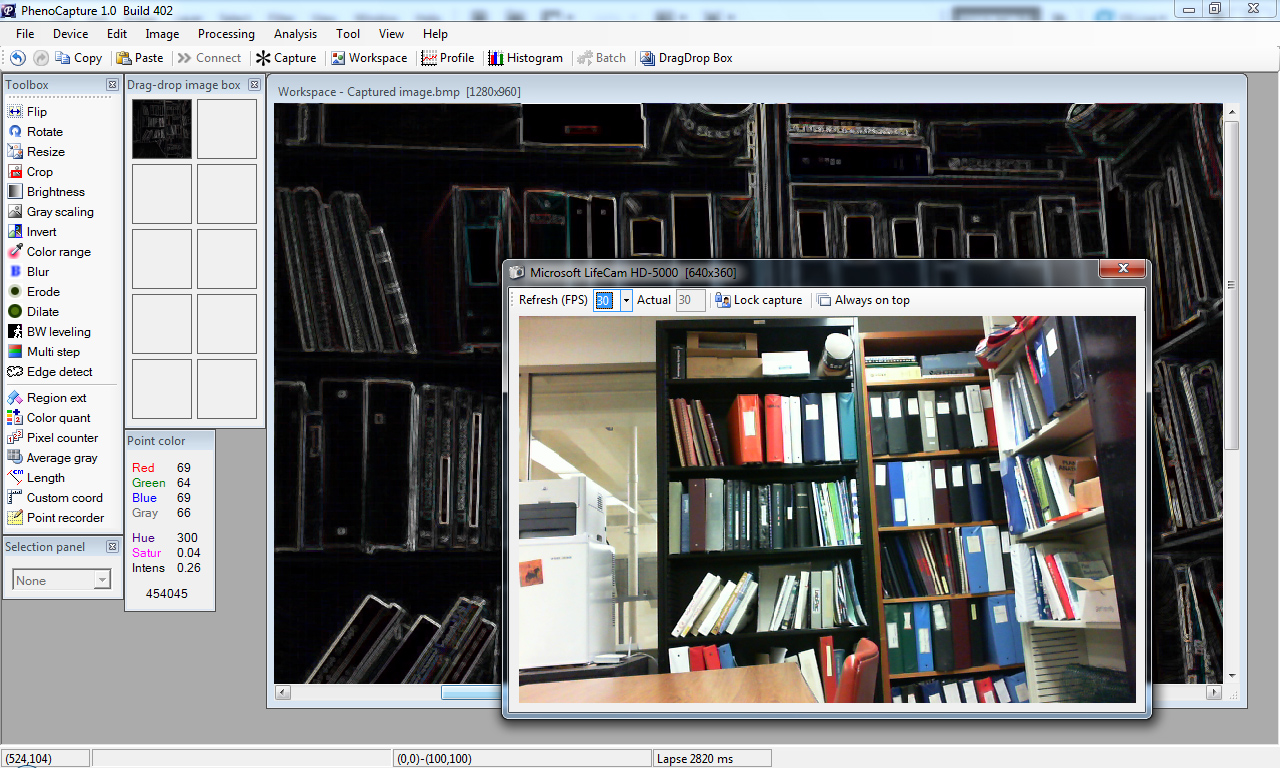This screenshot has width=1280, height=768.
Task: Click the Workspace toolbar button
Action: point(369,58)
